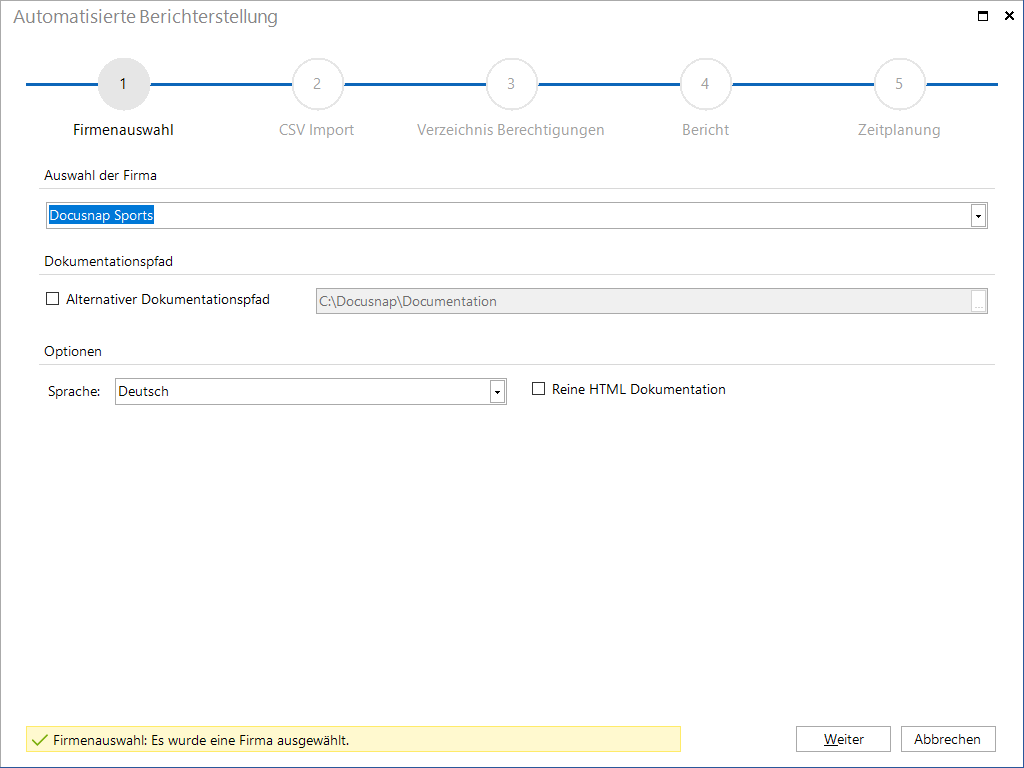The image size is (1024, 768).
Task: Click the Deutsch language combo box
Action: coord(311,392)
